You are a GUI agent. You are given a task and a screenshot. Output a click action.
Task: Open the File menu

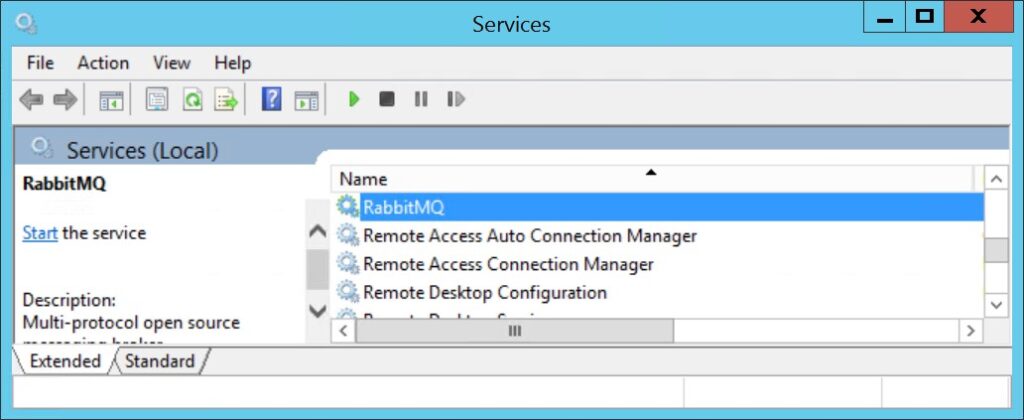pos(40,63)
